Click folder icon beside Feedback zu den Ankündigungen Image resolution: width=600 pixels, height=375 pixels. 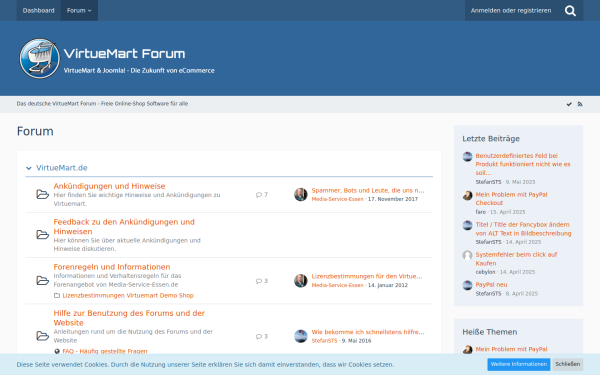42,235
